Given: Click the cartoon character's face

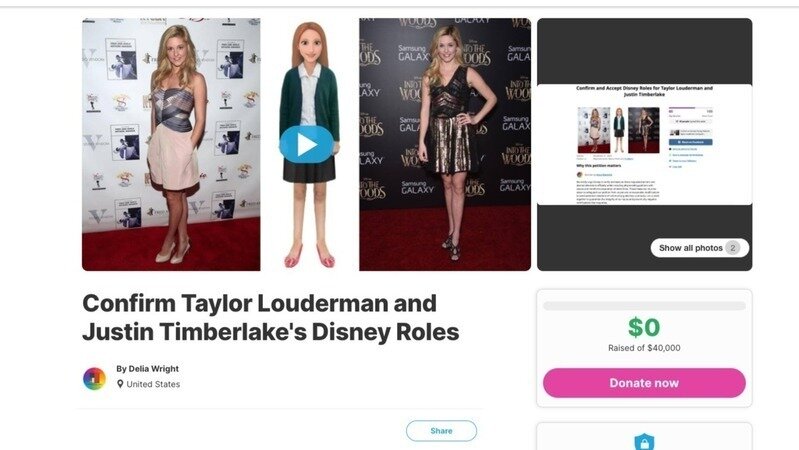Looking at the screenshot, I should (309, 43).
